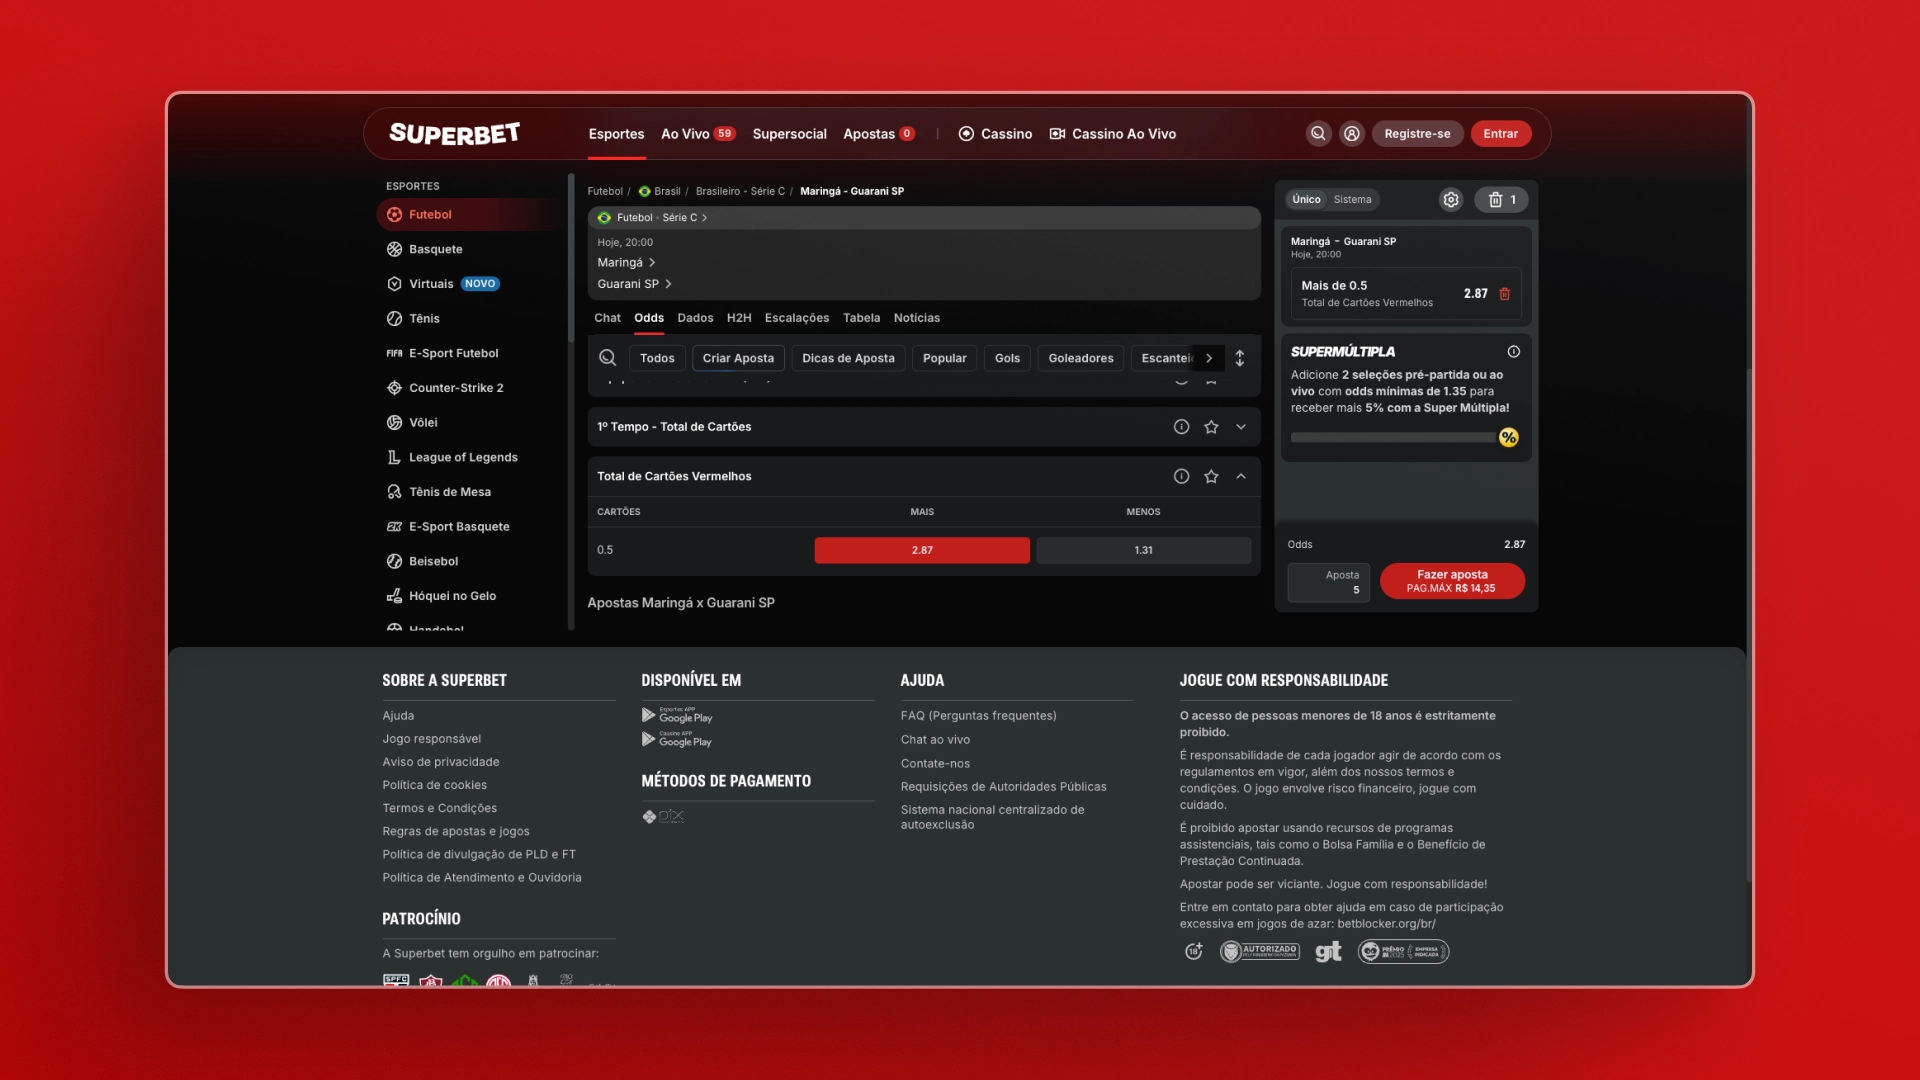Viewport: 1920px width, 1080px height.
Task: Favorite Total de Cartões Vermelhos market
Action: point(1211,477)
